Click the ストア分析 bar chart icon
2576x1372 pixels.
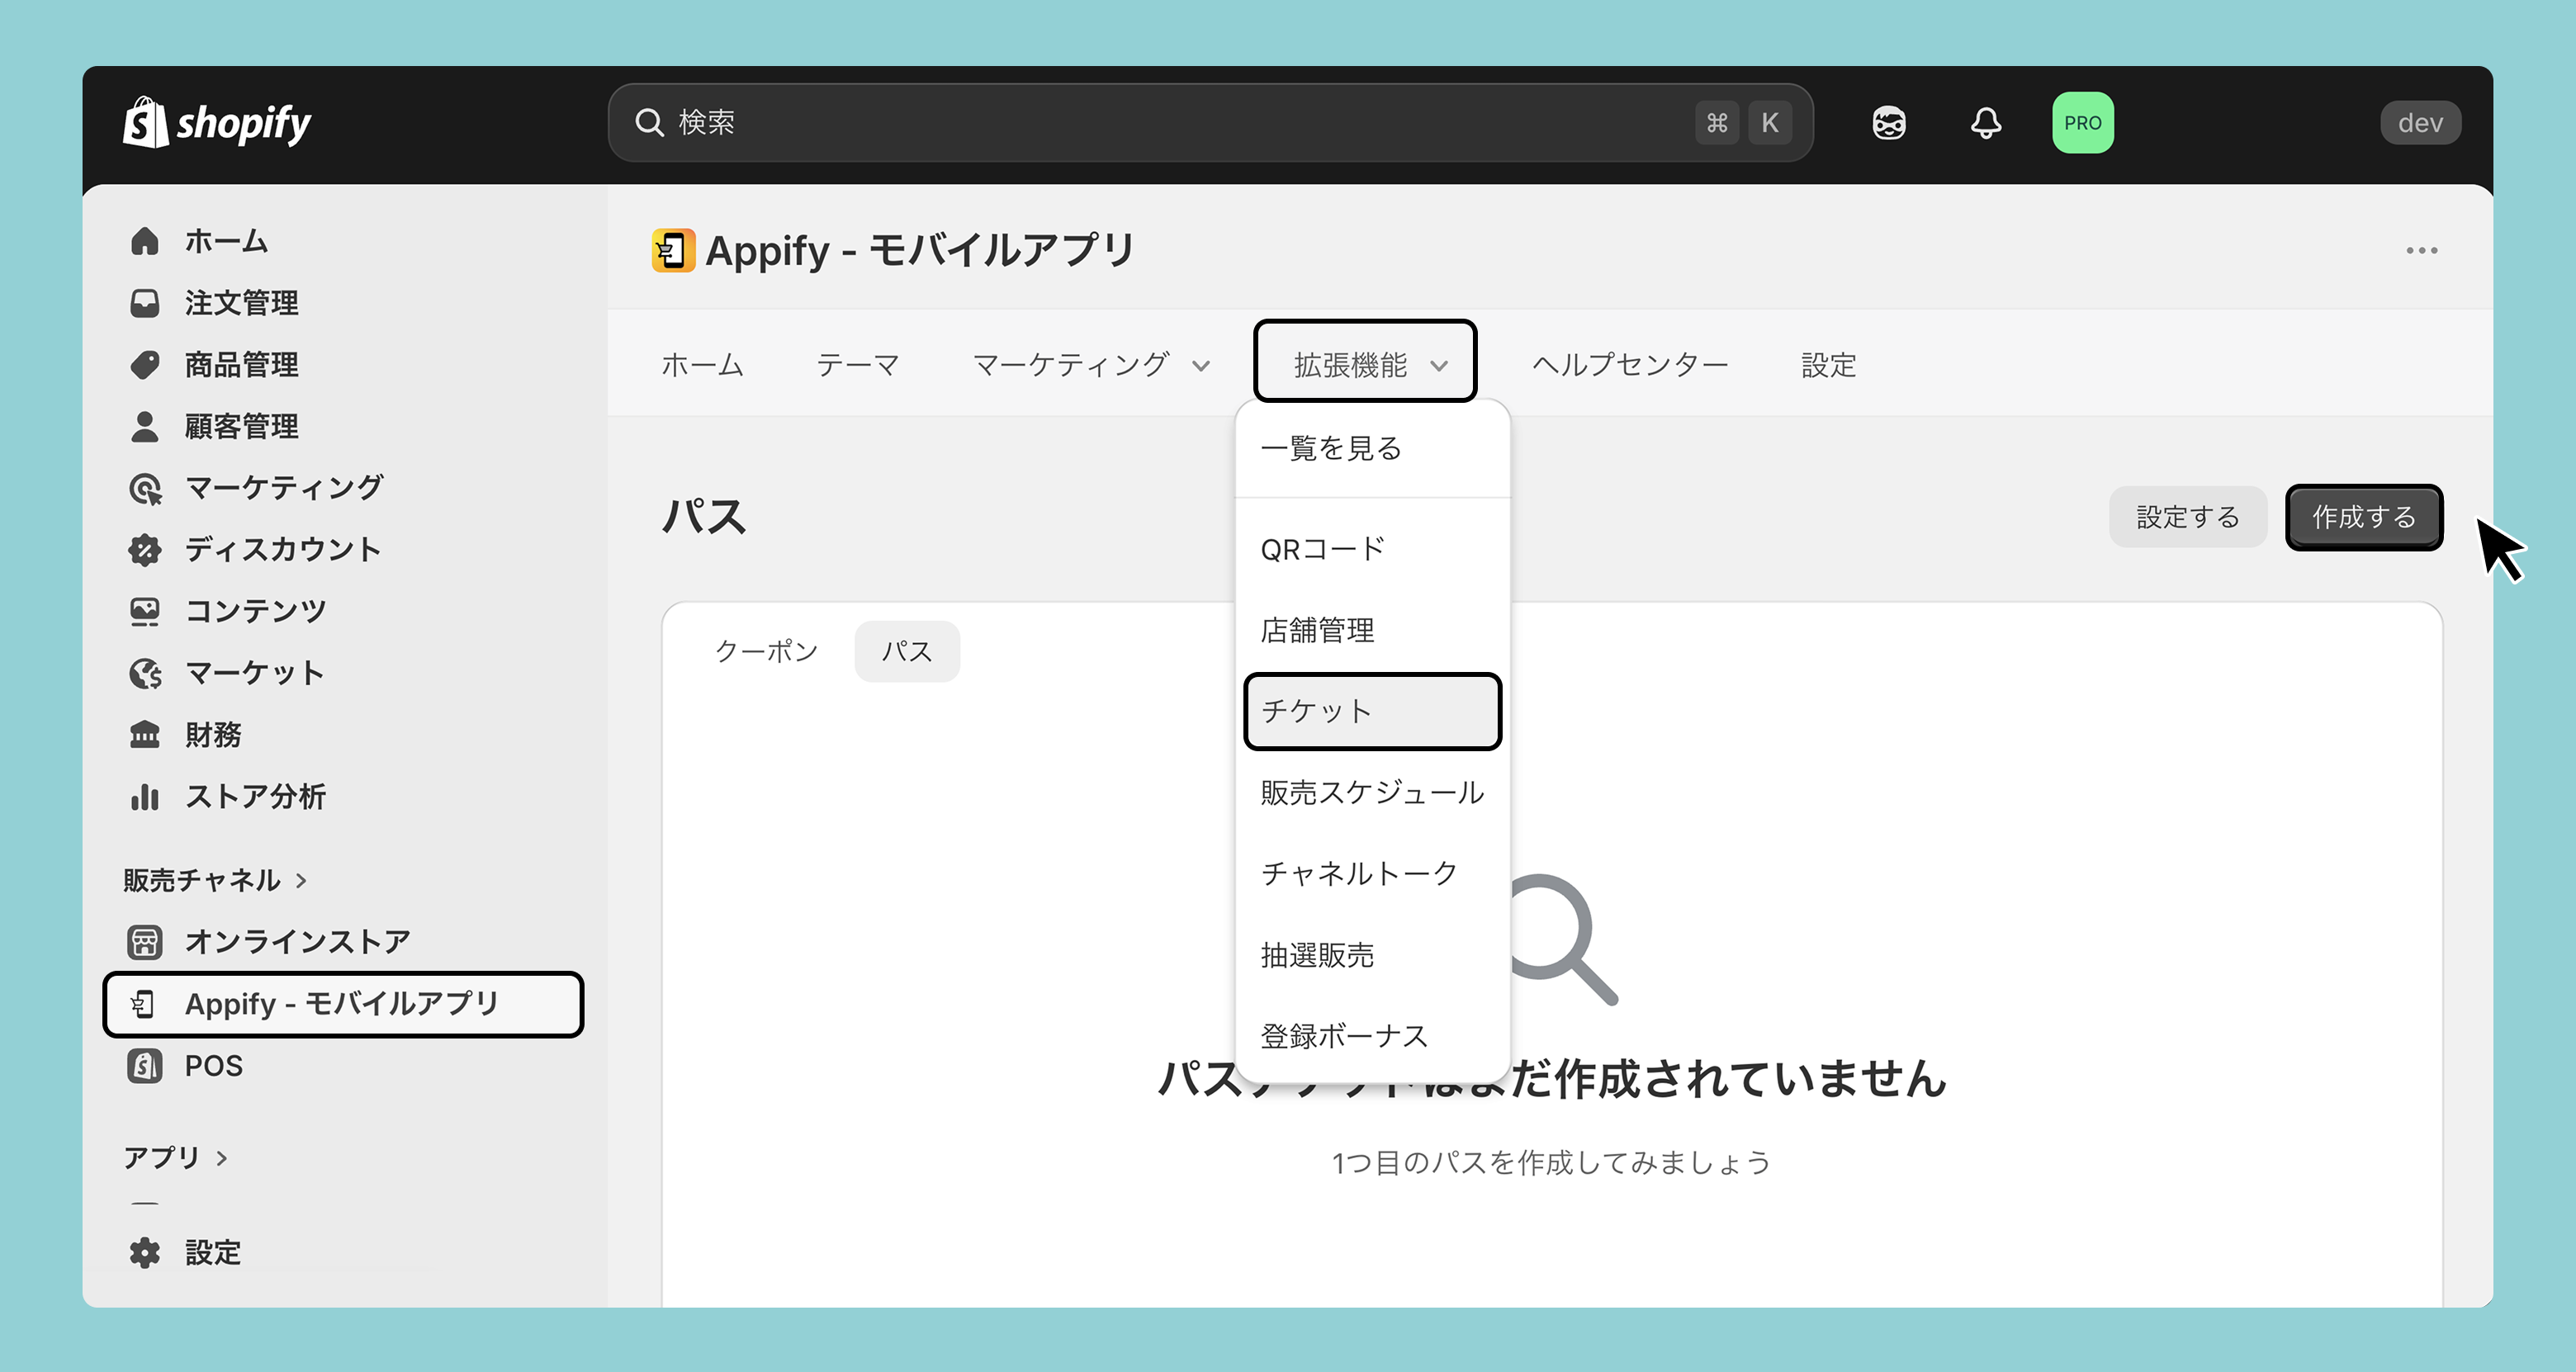tap(145, 796)
